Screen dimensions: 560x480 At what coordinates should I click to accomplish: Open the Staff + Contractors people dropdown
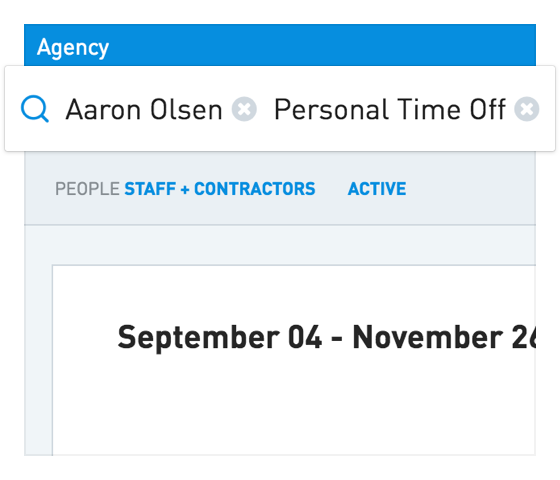coord(220,189)
